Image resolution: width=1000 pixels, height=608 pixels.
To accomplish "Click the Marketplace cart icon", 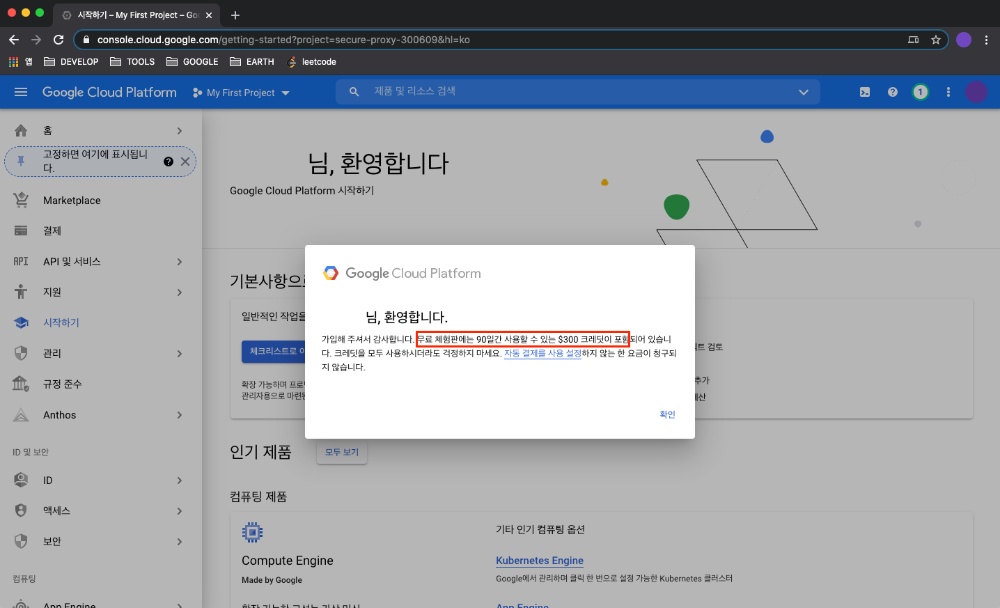I will tap(21, 200).
